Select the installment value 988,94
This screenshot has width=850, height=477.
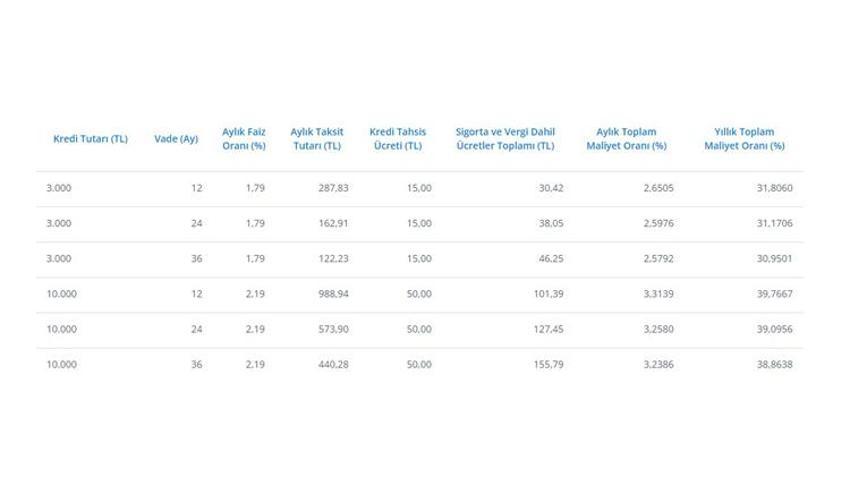333,294
